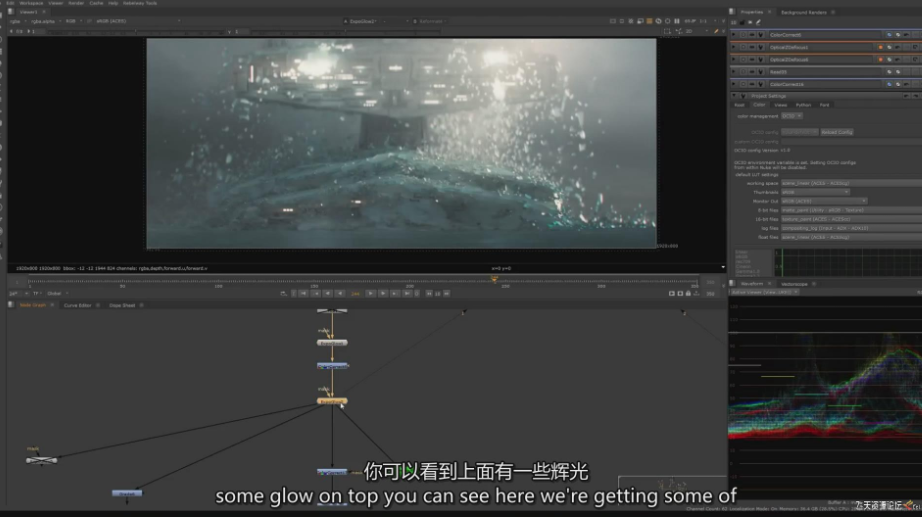Select the Viewer1 tab
The height and width of the screenshot is (517, 922).
coord(28,12)
